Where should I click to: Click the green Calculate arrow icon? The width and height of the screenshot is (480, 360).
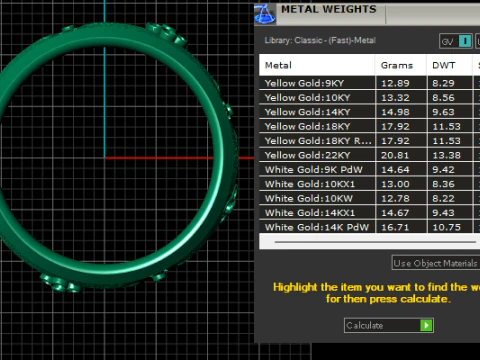click(426, 325)
